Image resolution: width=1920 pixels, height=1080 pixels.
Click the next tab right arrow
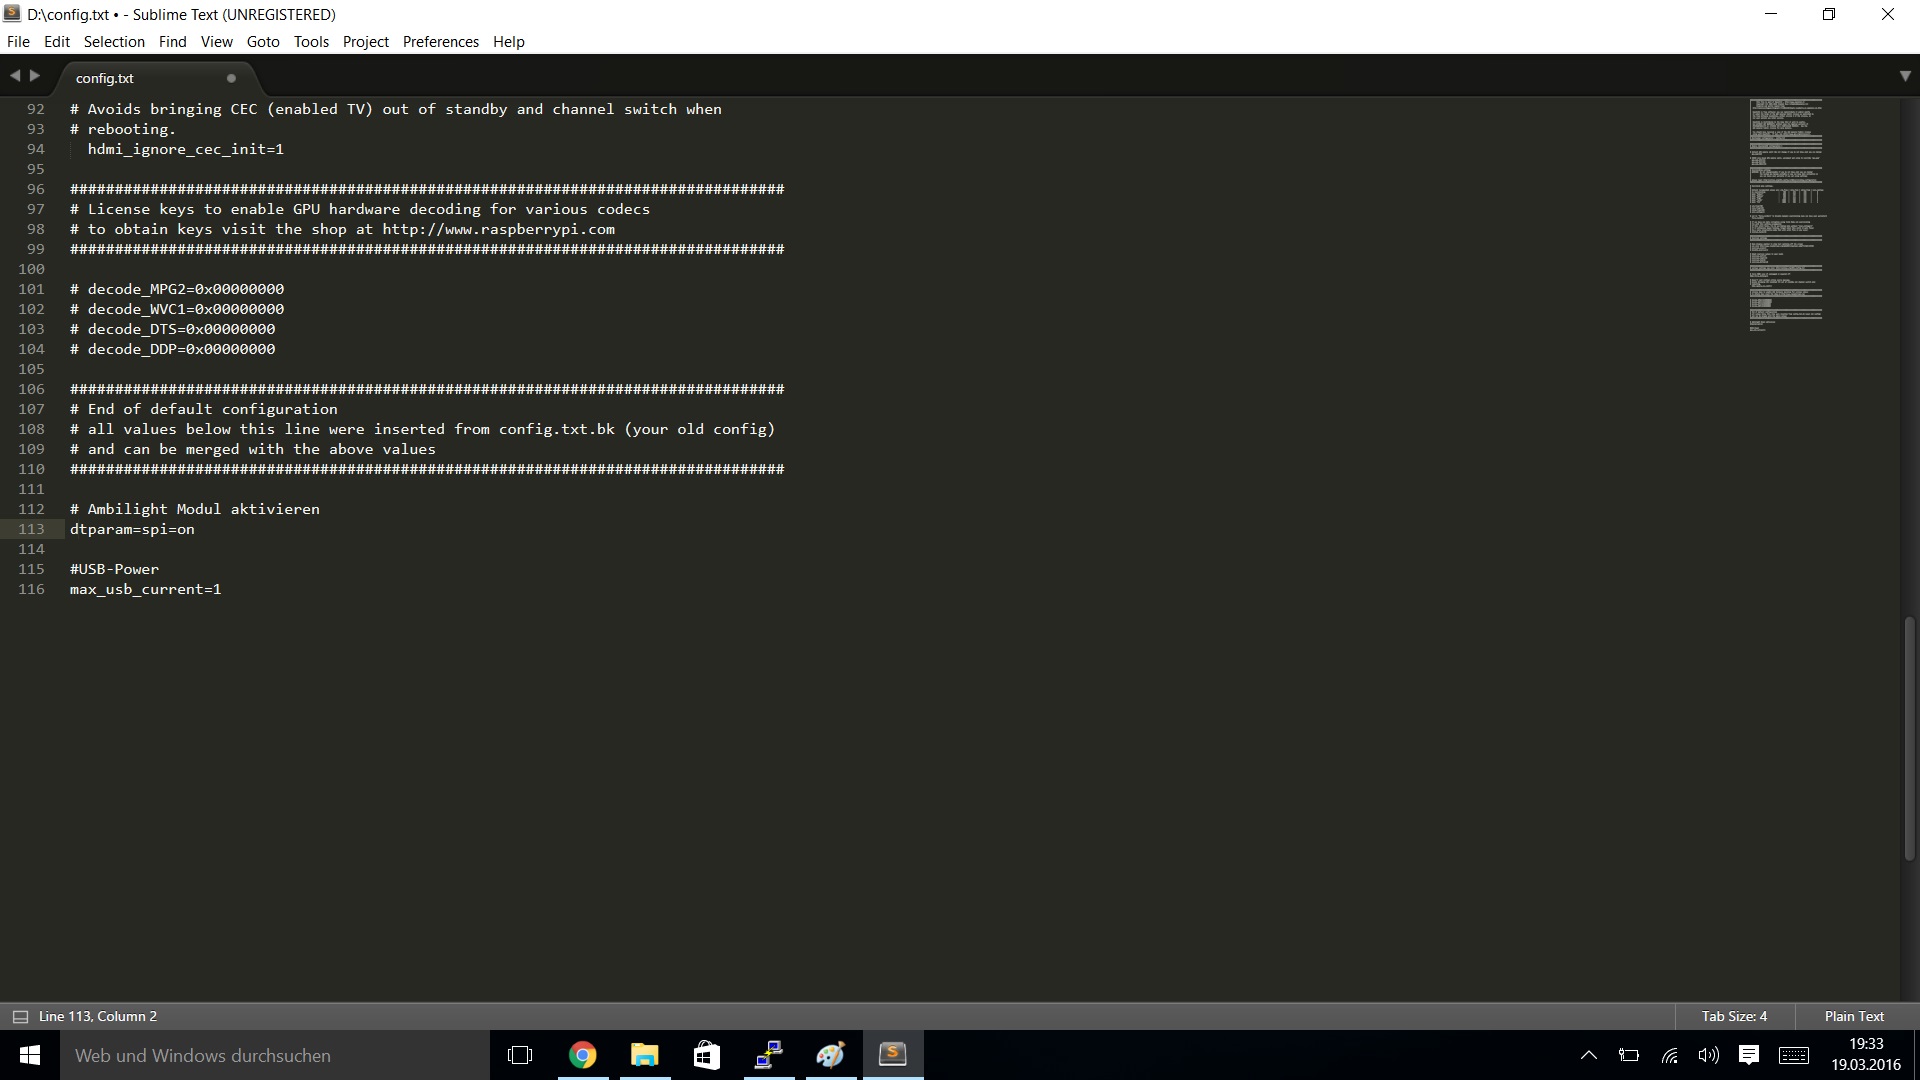35,76
